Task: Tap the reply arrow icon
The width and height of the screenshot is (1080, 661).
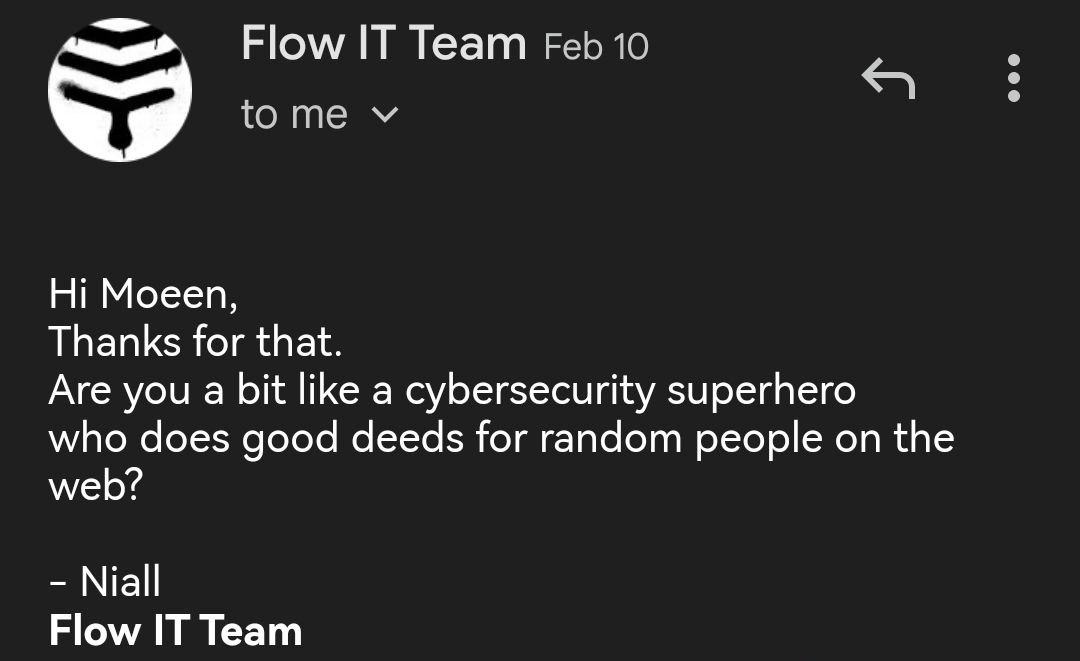Action: point(888,78)
